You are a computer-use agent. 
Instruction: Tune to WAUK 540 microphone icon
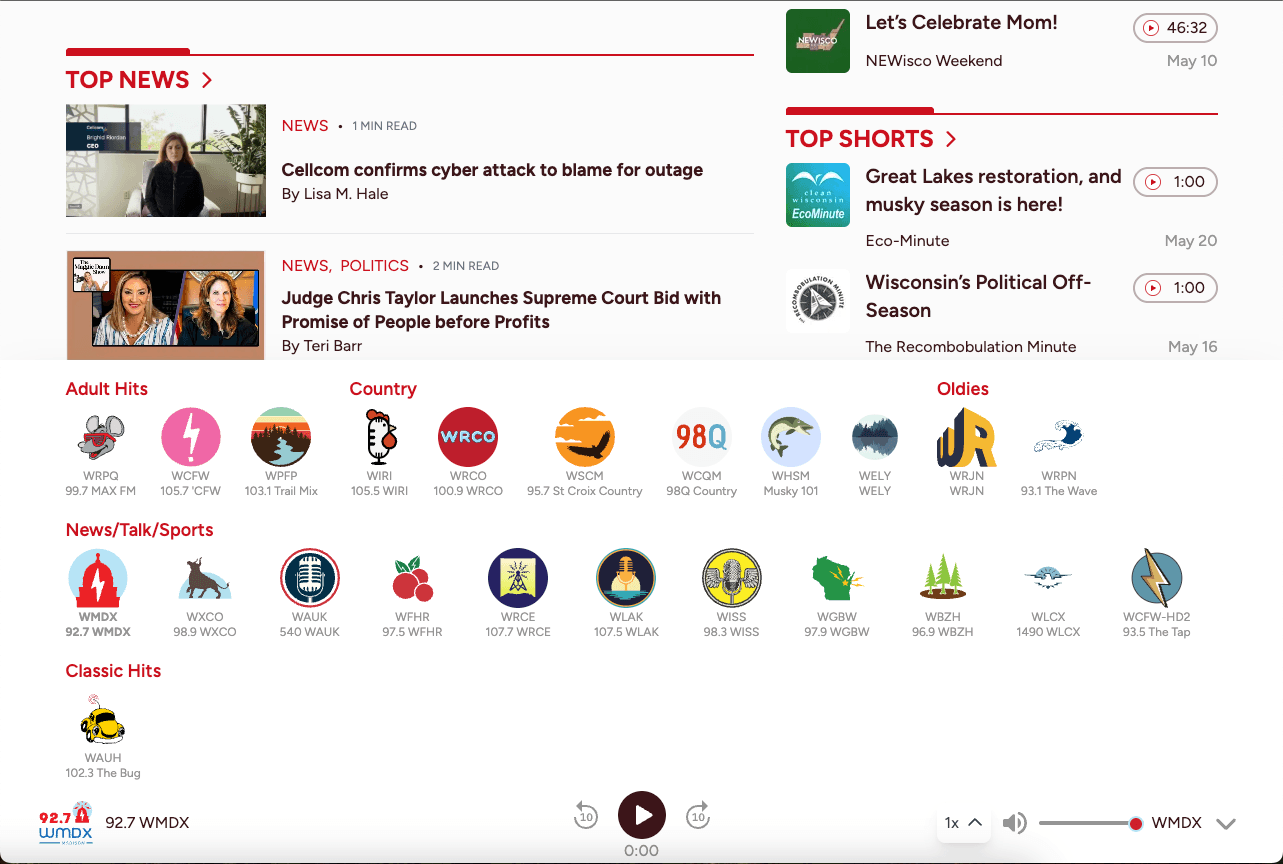coord(310,578)
